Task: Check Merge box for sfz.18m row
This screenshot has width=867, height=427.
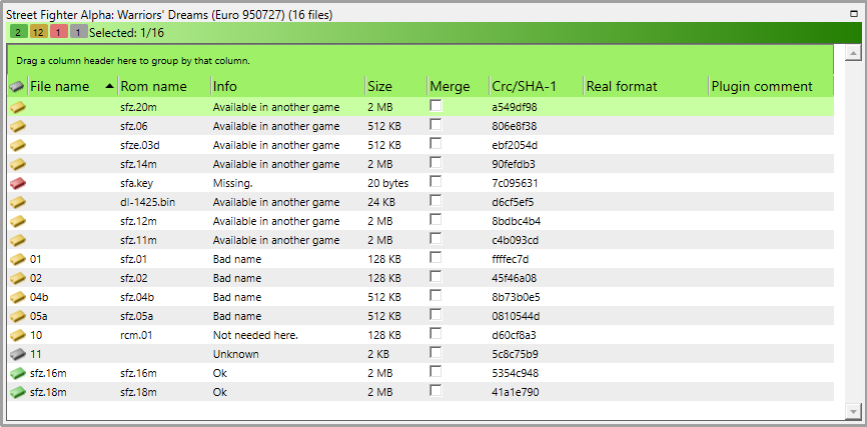Action: [x=436, y=391]
